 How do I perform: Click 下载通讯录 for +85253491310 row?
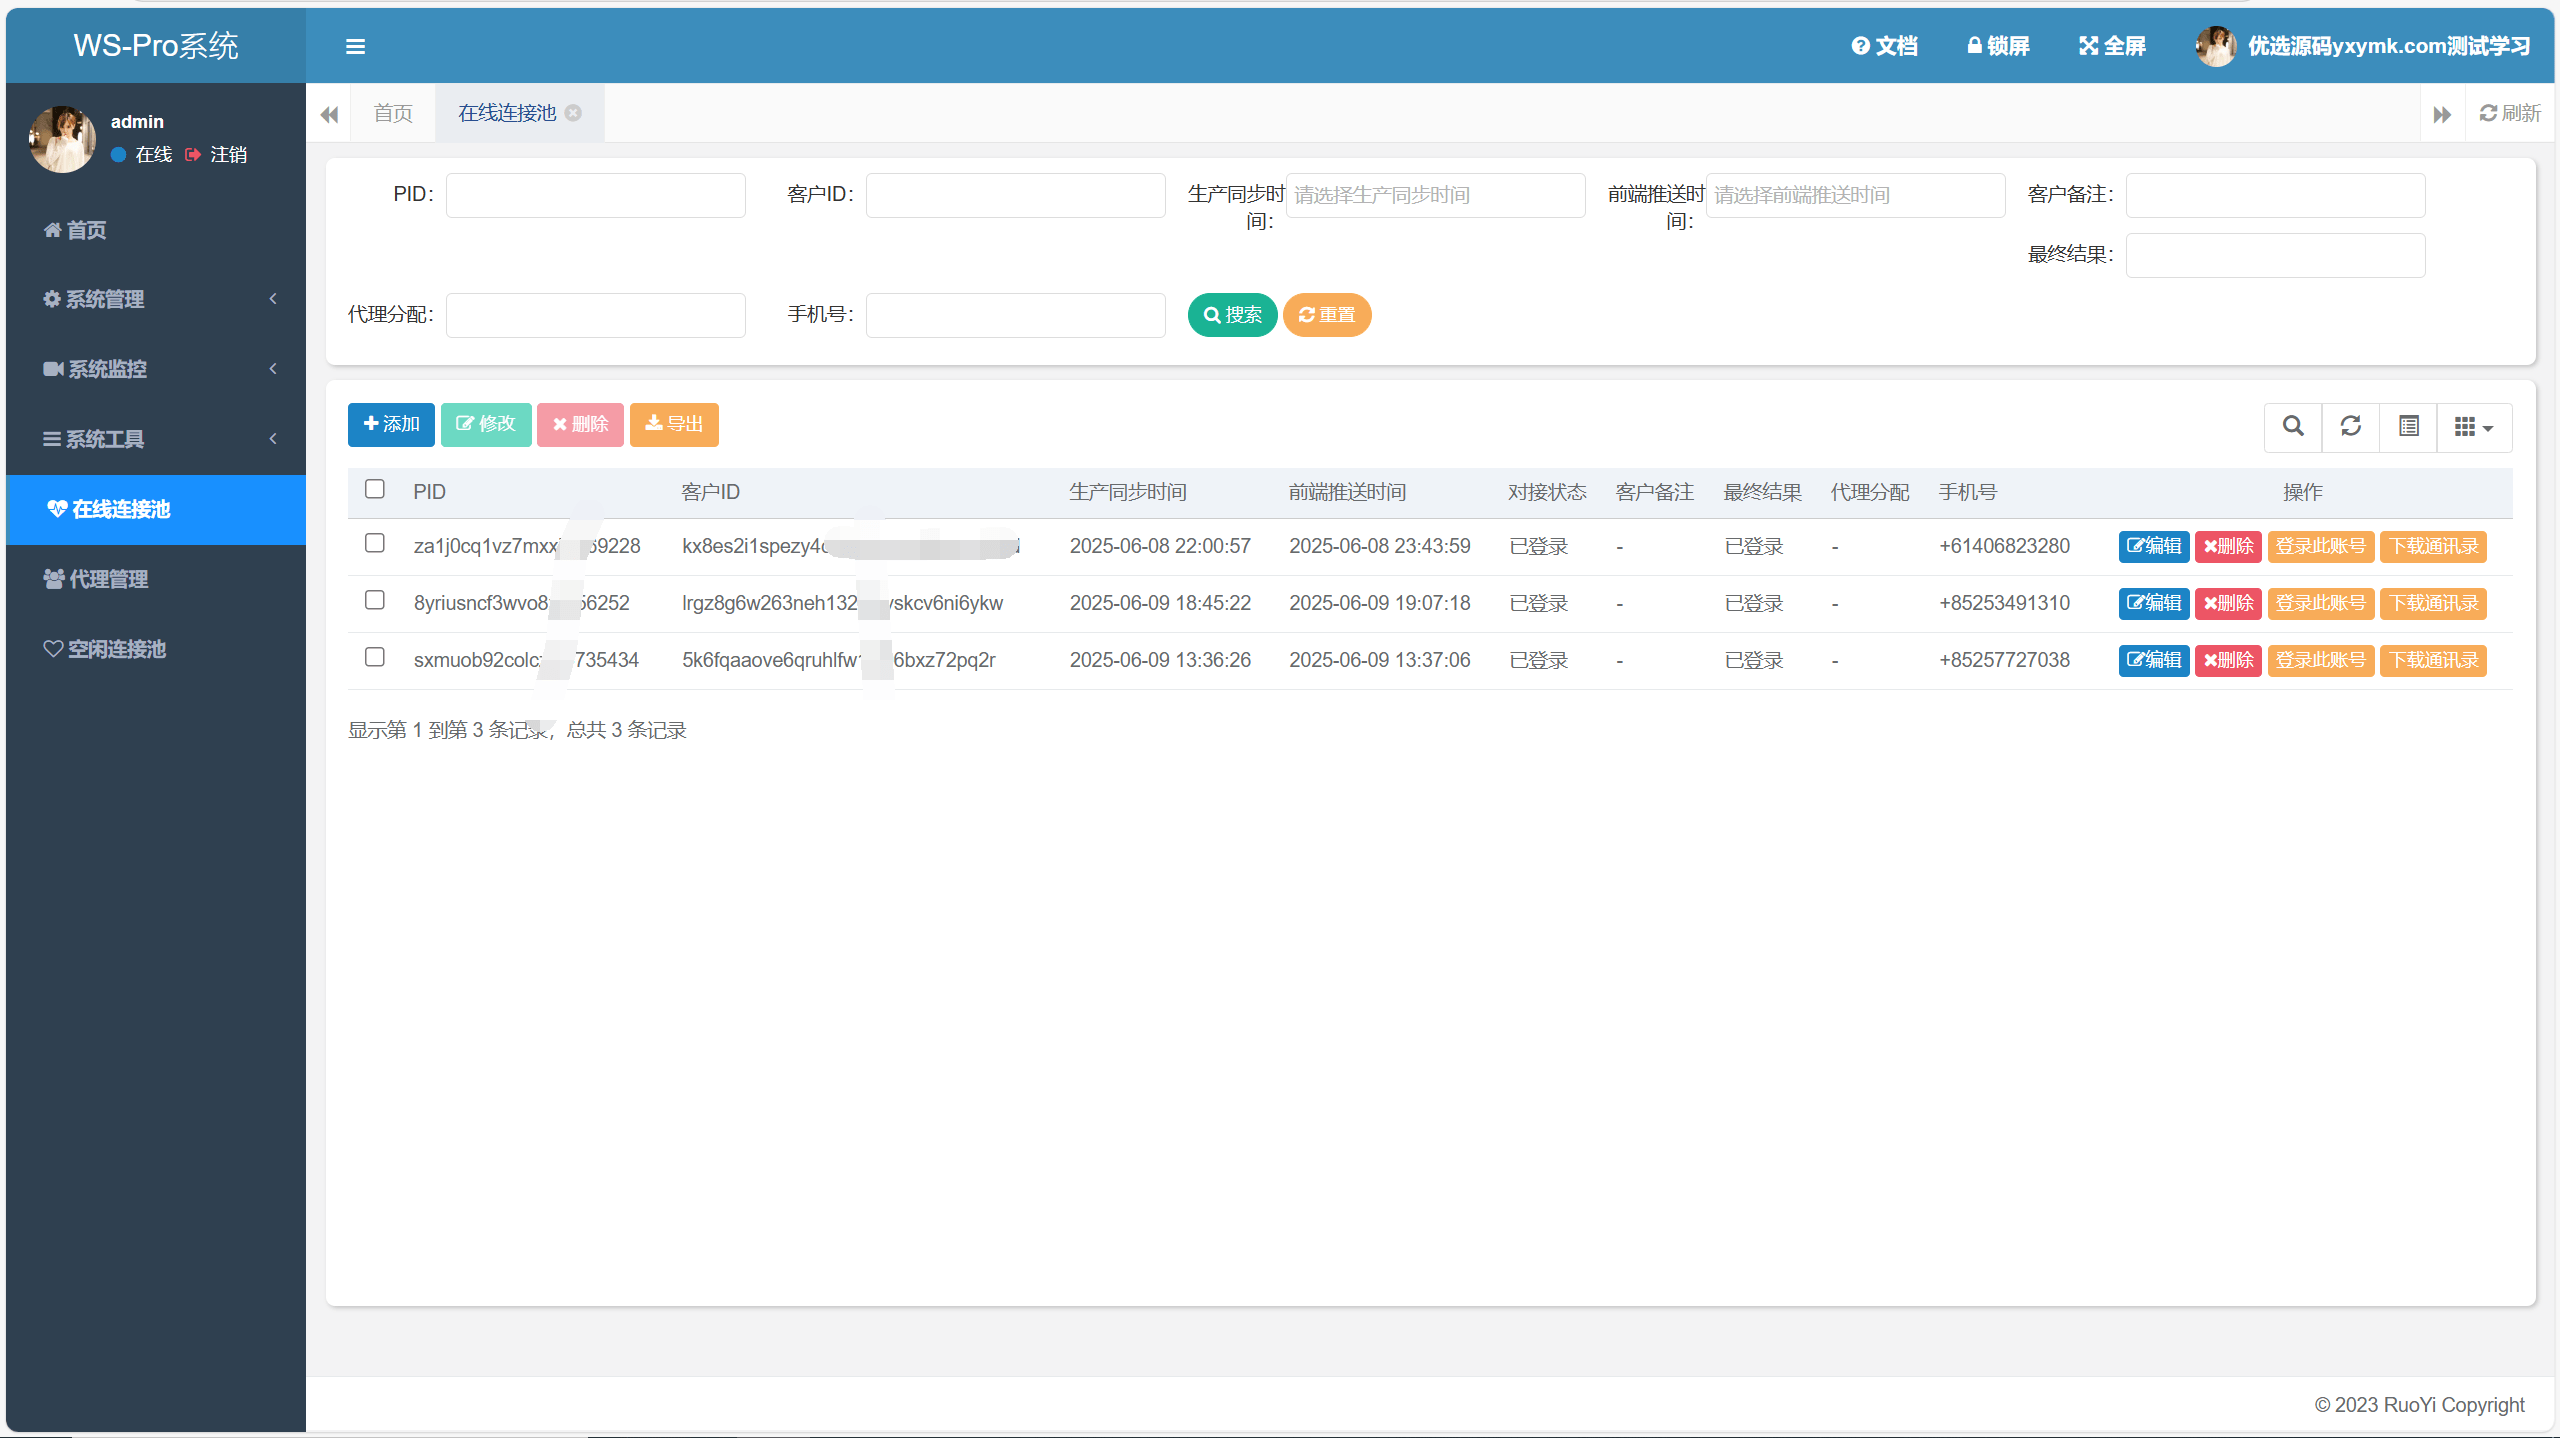pyautogui.click(x=2433, y=603)
